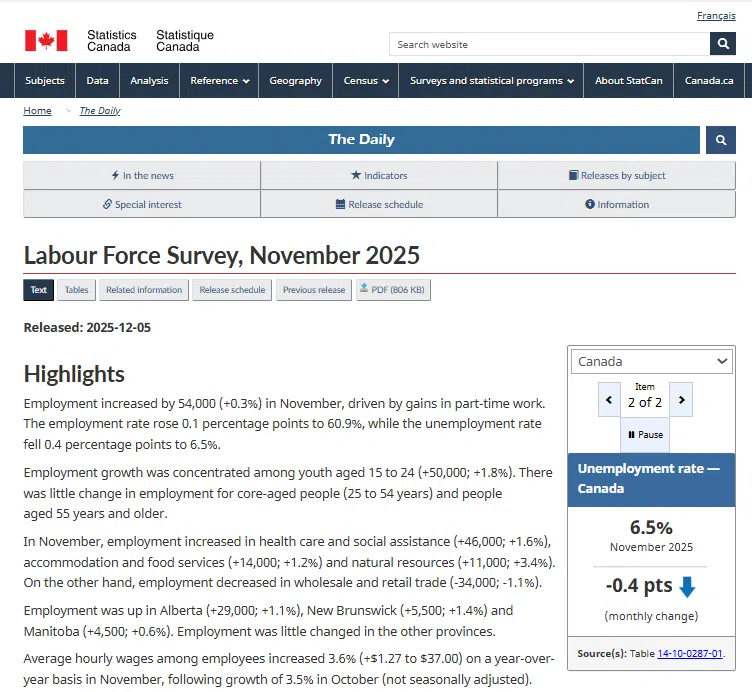This screenshot has width=752, height=692.
Task: Open the Canada geography dropdown
Action: (x=653, y=361)
